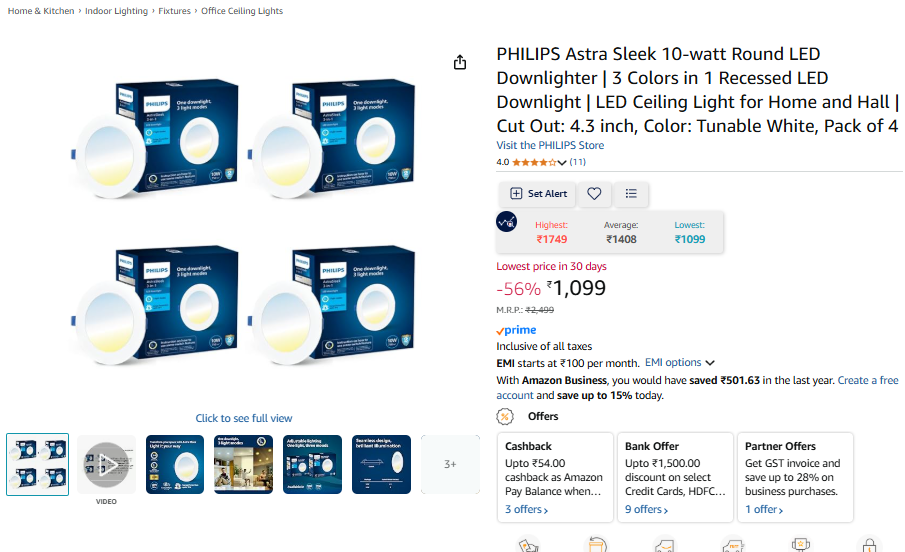Play the product video thumbnail

click(x=106, y=464)
